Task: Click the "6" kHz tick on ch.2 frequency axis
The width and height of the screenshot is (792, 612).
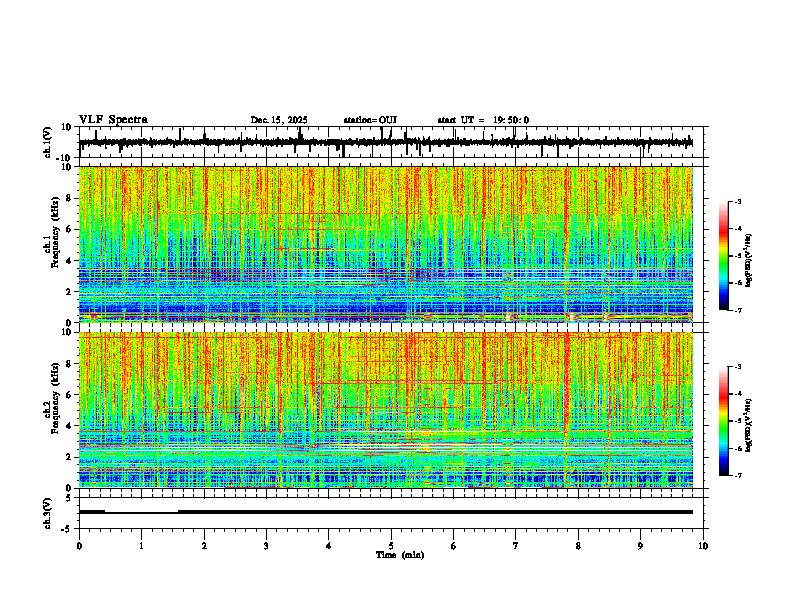Action: [x=69, y=395]
